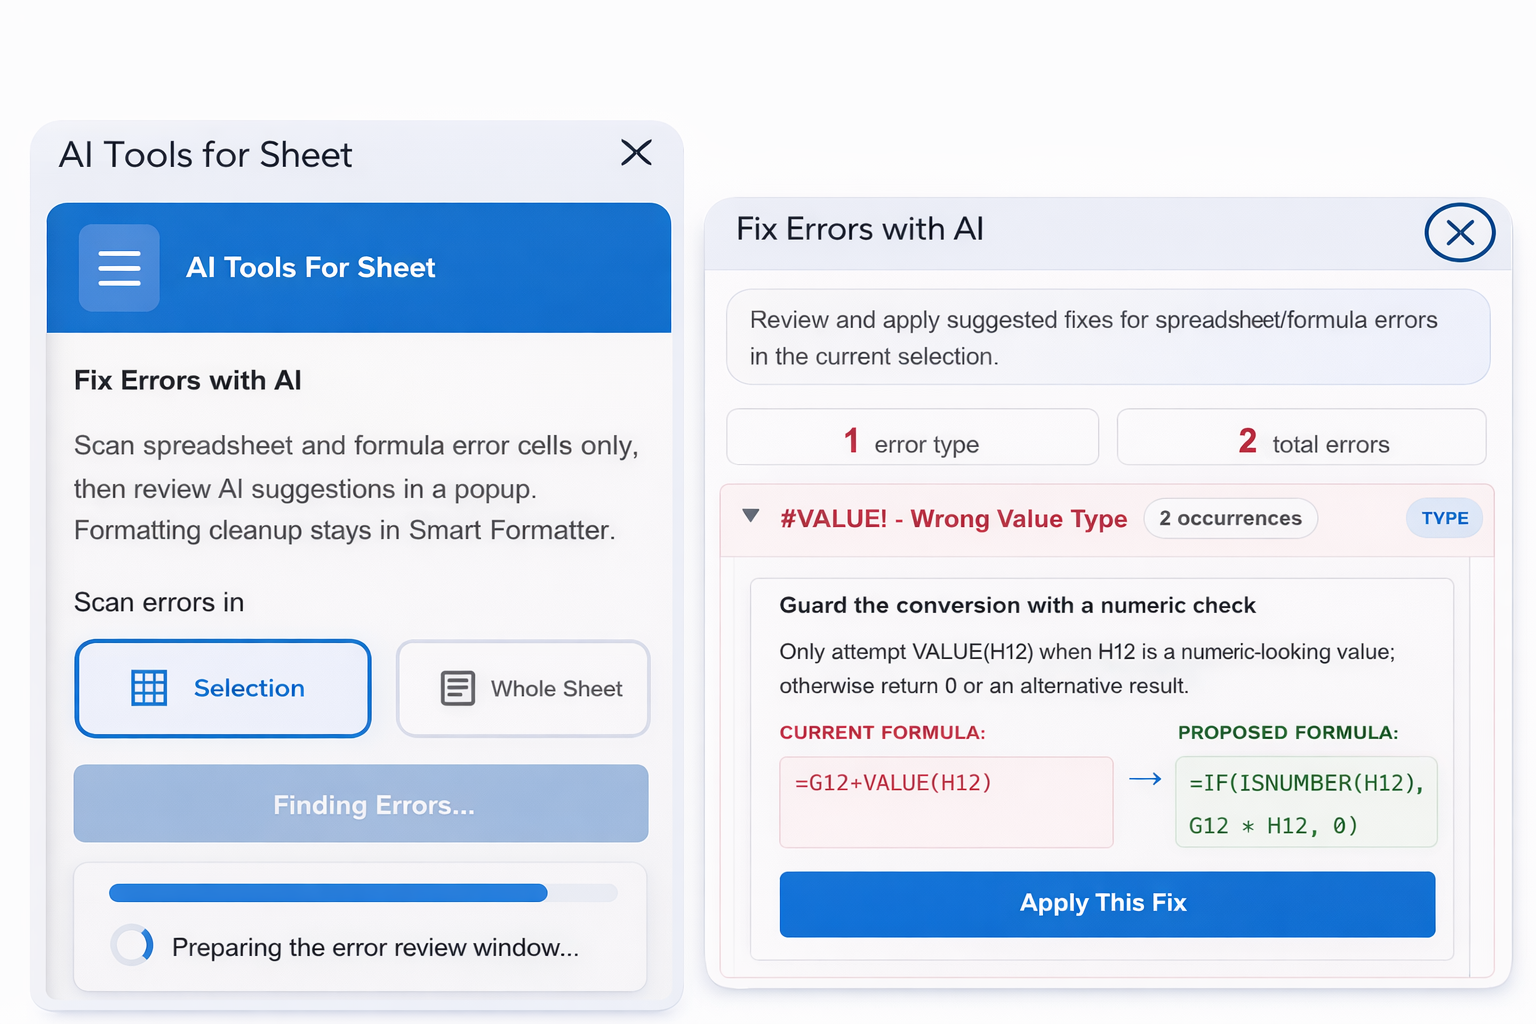1536x1024 pixels.
Task: Click the Finding Errors button
Action: 361,804
